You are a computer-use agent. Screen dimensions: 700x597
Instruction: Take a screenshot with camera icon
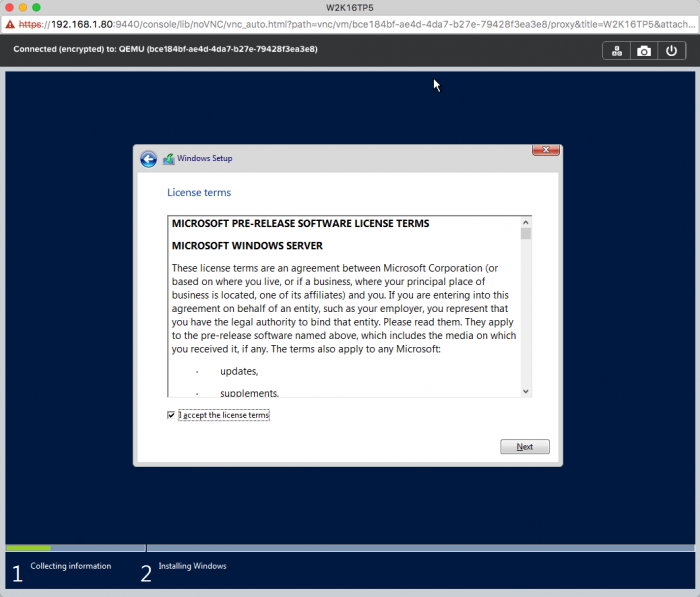[x=643, y=51]
